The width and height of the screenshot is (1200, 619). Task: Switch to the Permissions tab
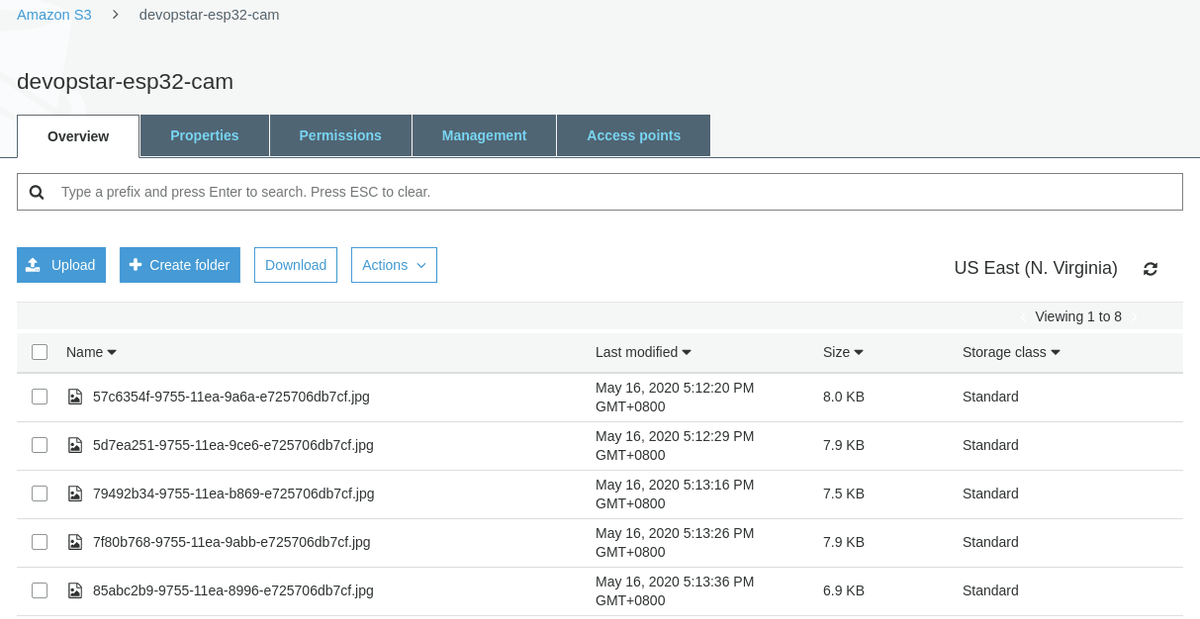tap(340, 136)
